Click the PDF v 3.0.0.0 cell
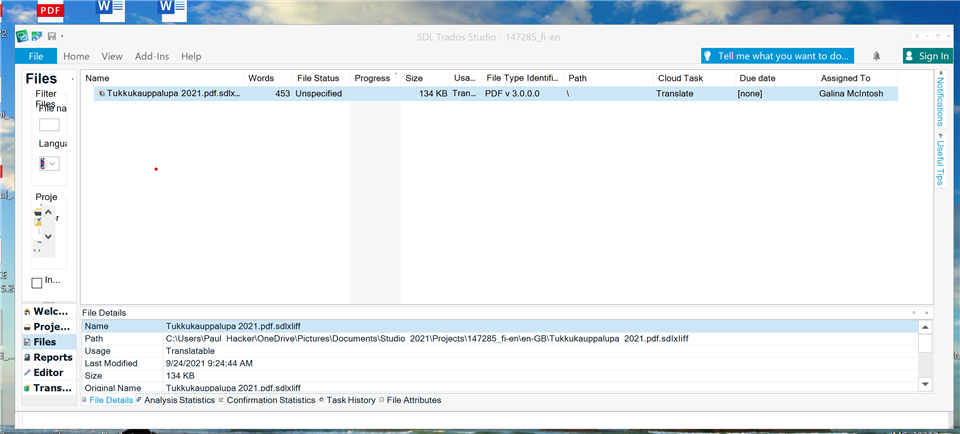Image resolution: width=960 pixels, height=434 pixels. tap(512, 94)
